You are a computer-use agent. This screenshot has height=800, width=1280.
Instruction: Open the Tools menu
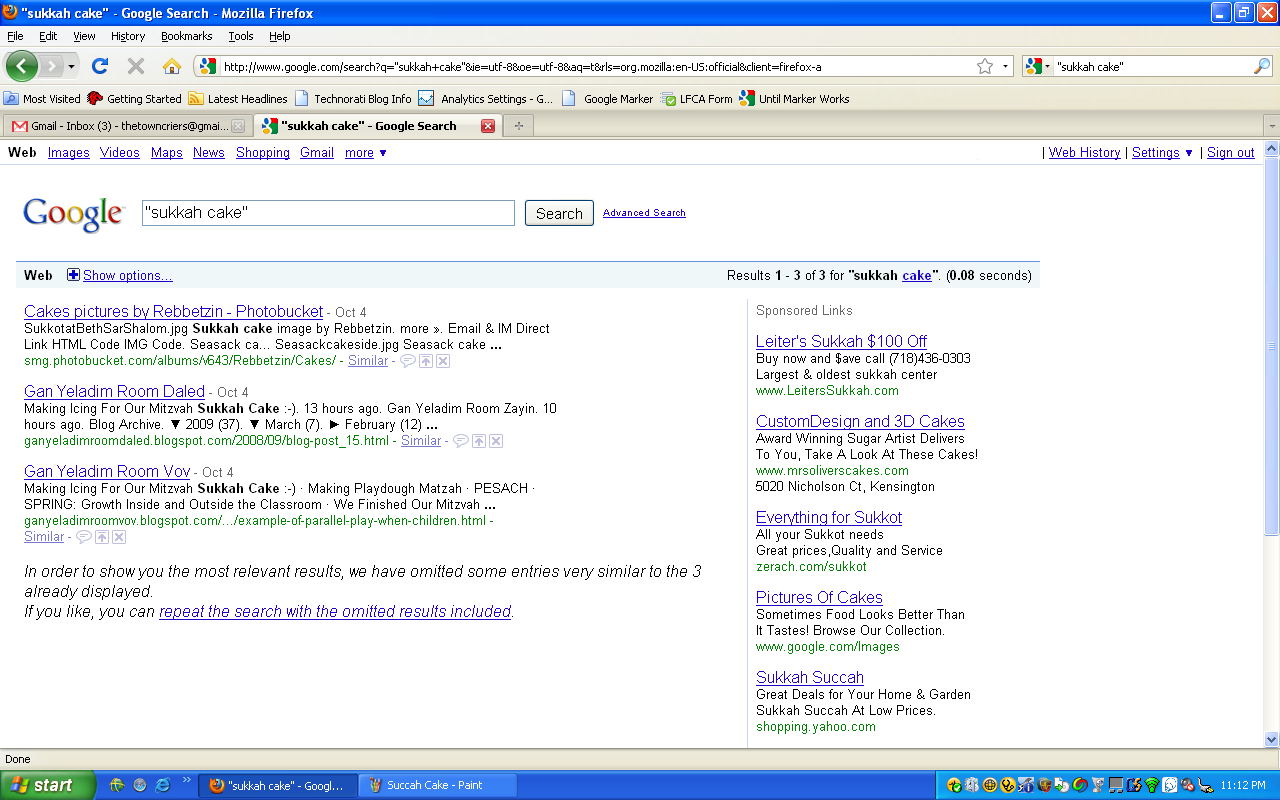[x=241, y=36]
